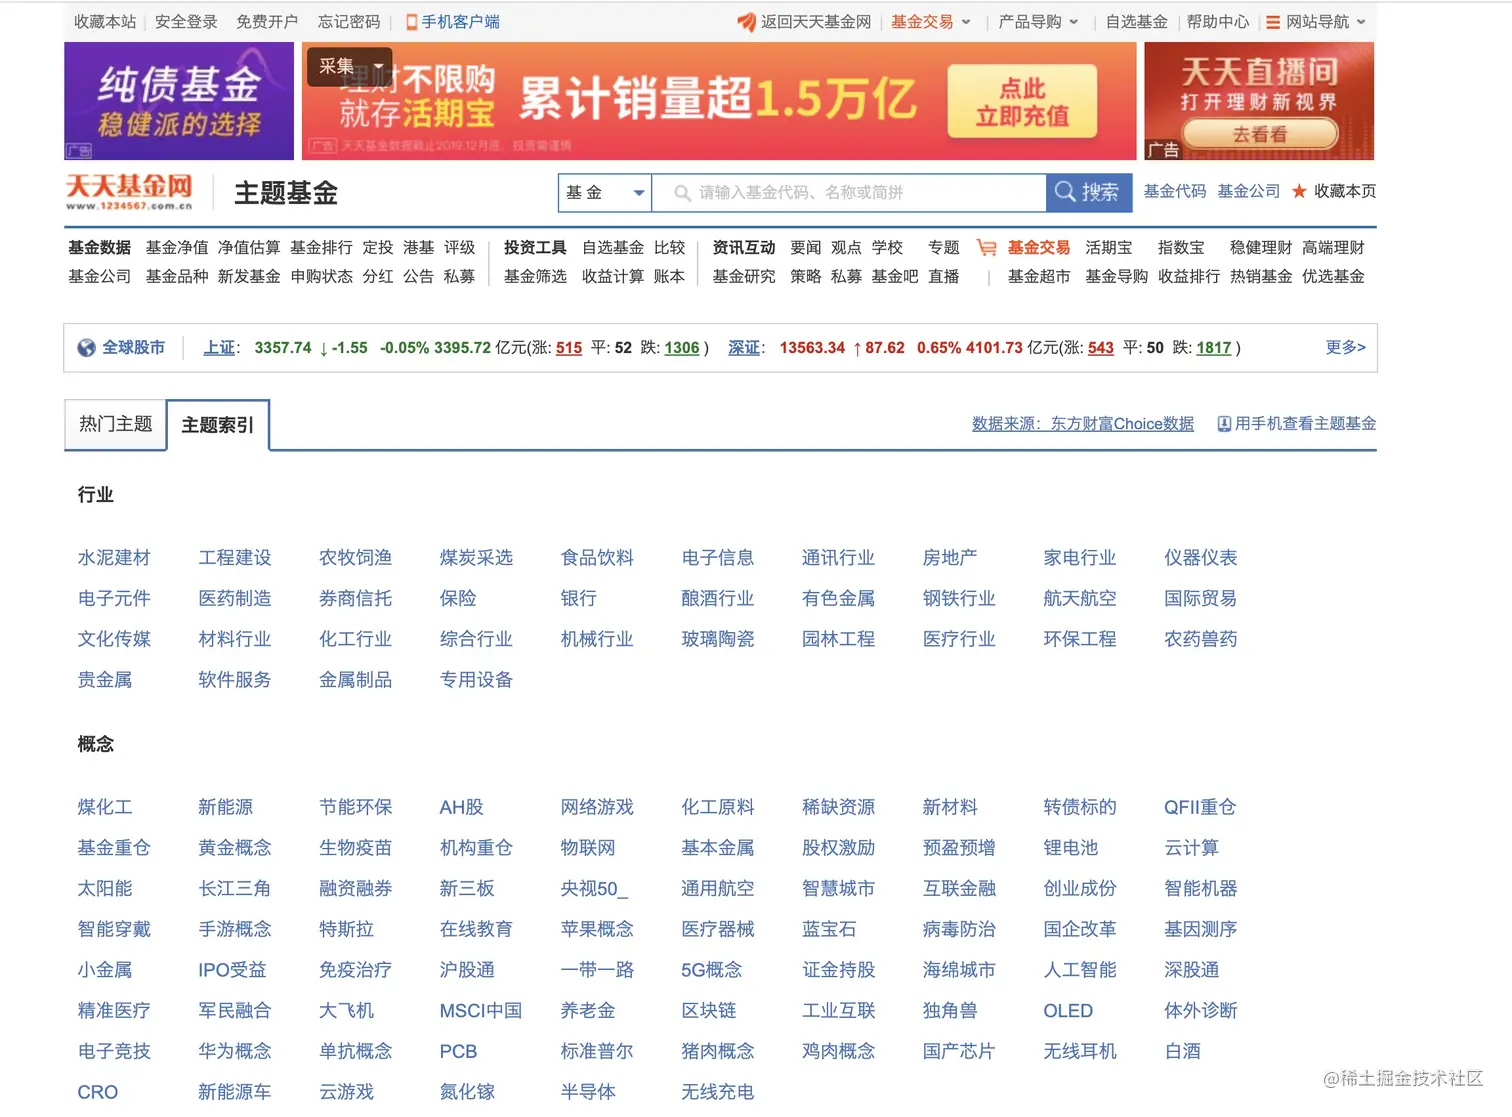
Task: Click 更多> in the market bar
Action: 1345,347
